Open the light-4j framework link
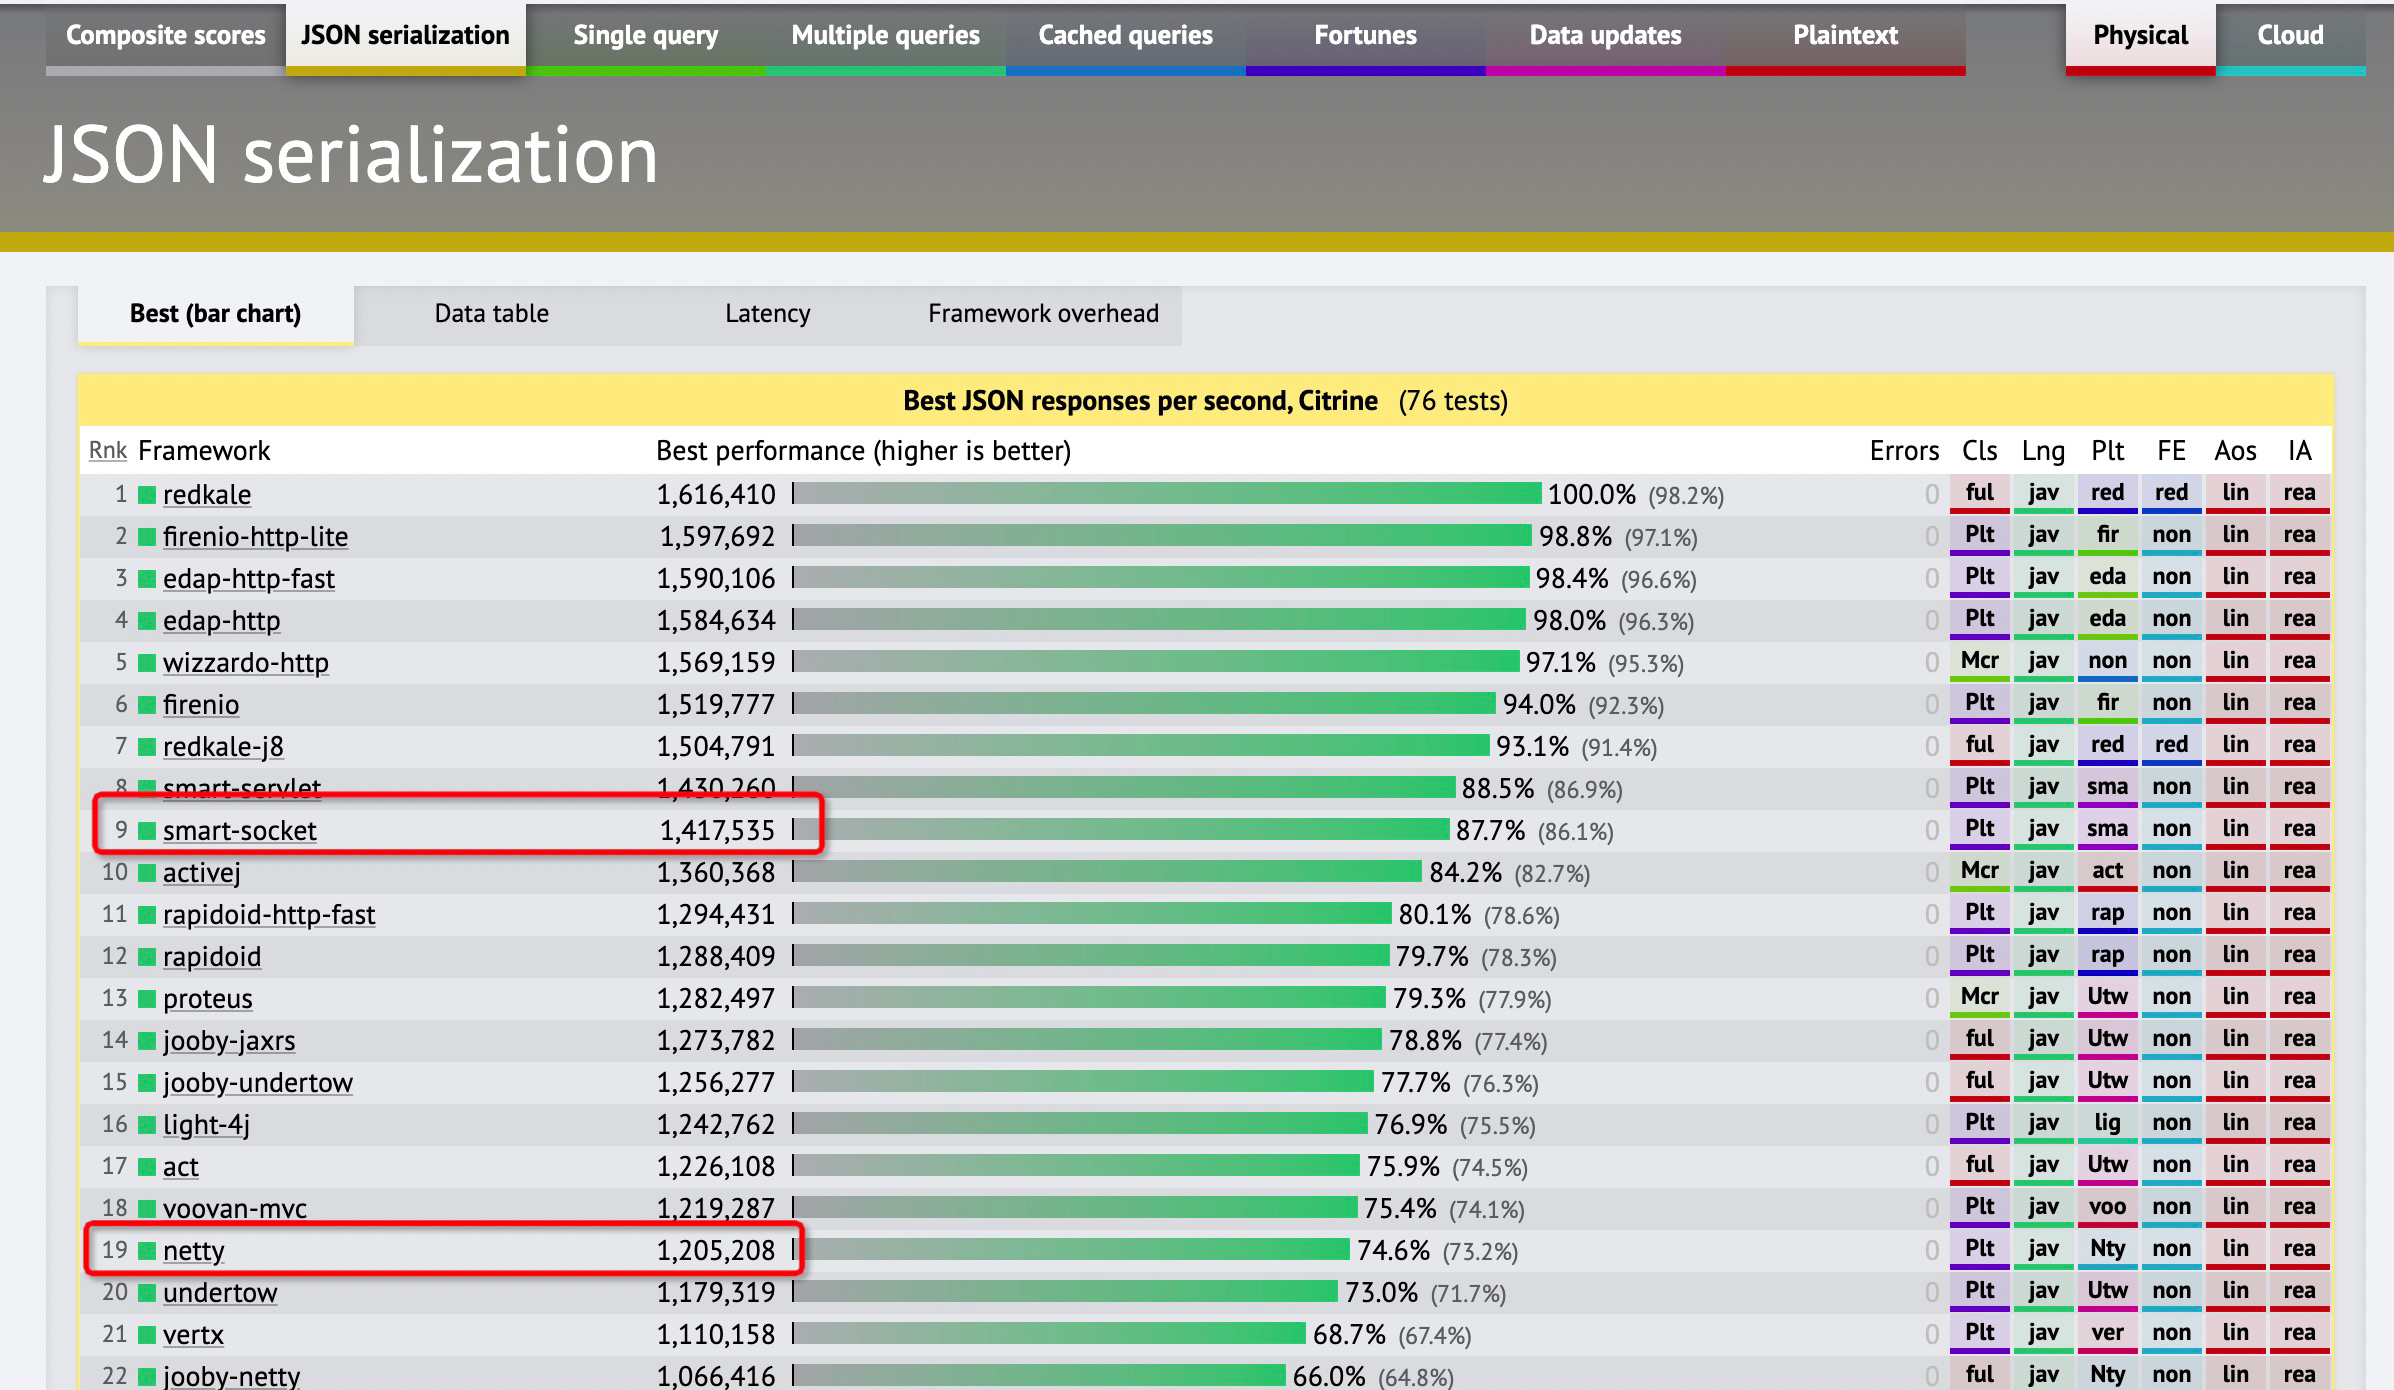The image size is (2394, 1390). coord(207,1125)
